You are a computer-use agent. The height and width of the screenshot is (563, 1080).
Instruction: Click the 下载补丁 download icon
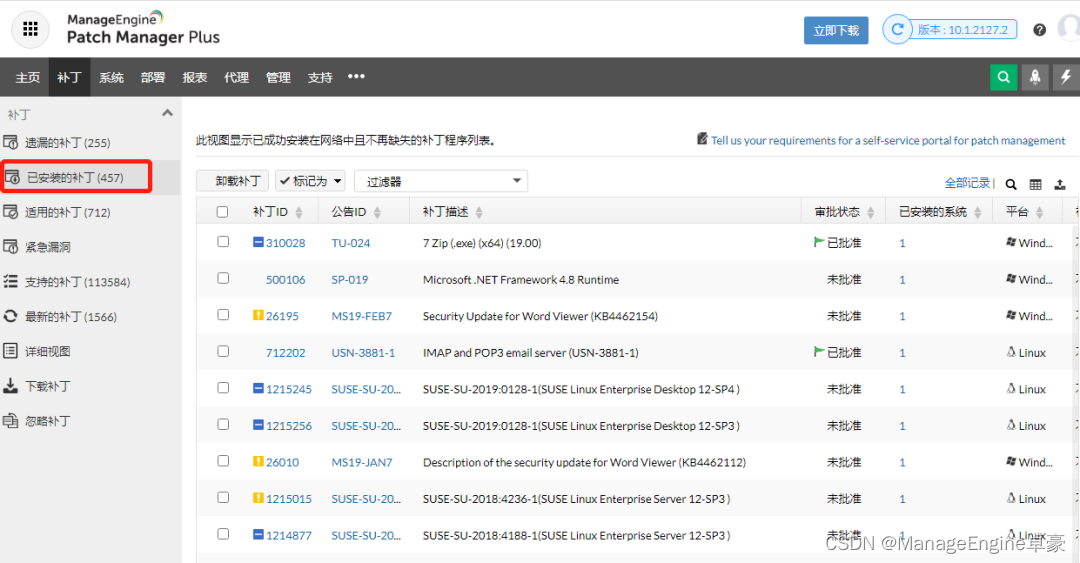10,386
